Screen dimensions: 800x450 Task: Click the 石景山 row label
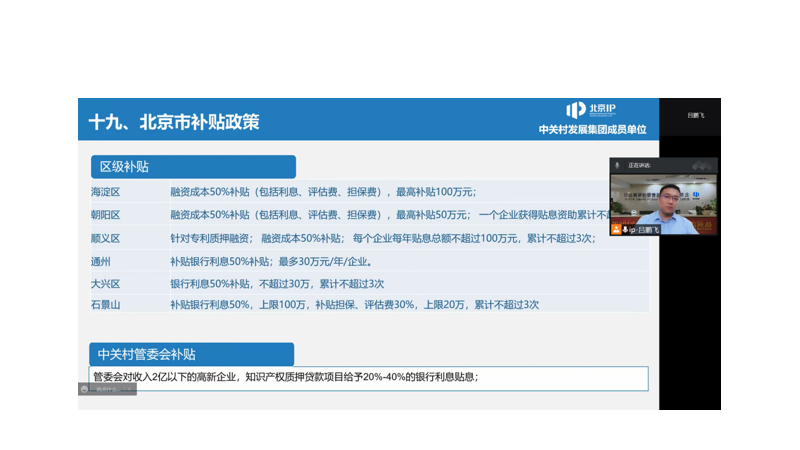[x=106, y=305]
